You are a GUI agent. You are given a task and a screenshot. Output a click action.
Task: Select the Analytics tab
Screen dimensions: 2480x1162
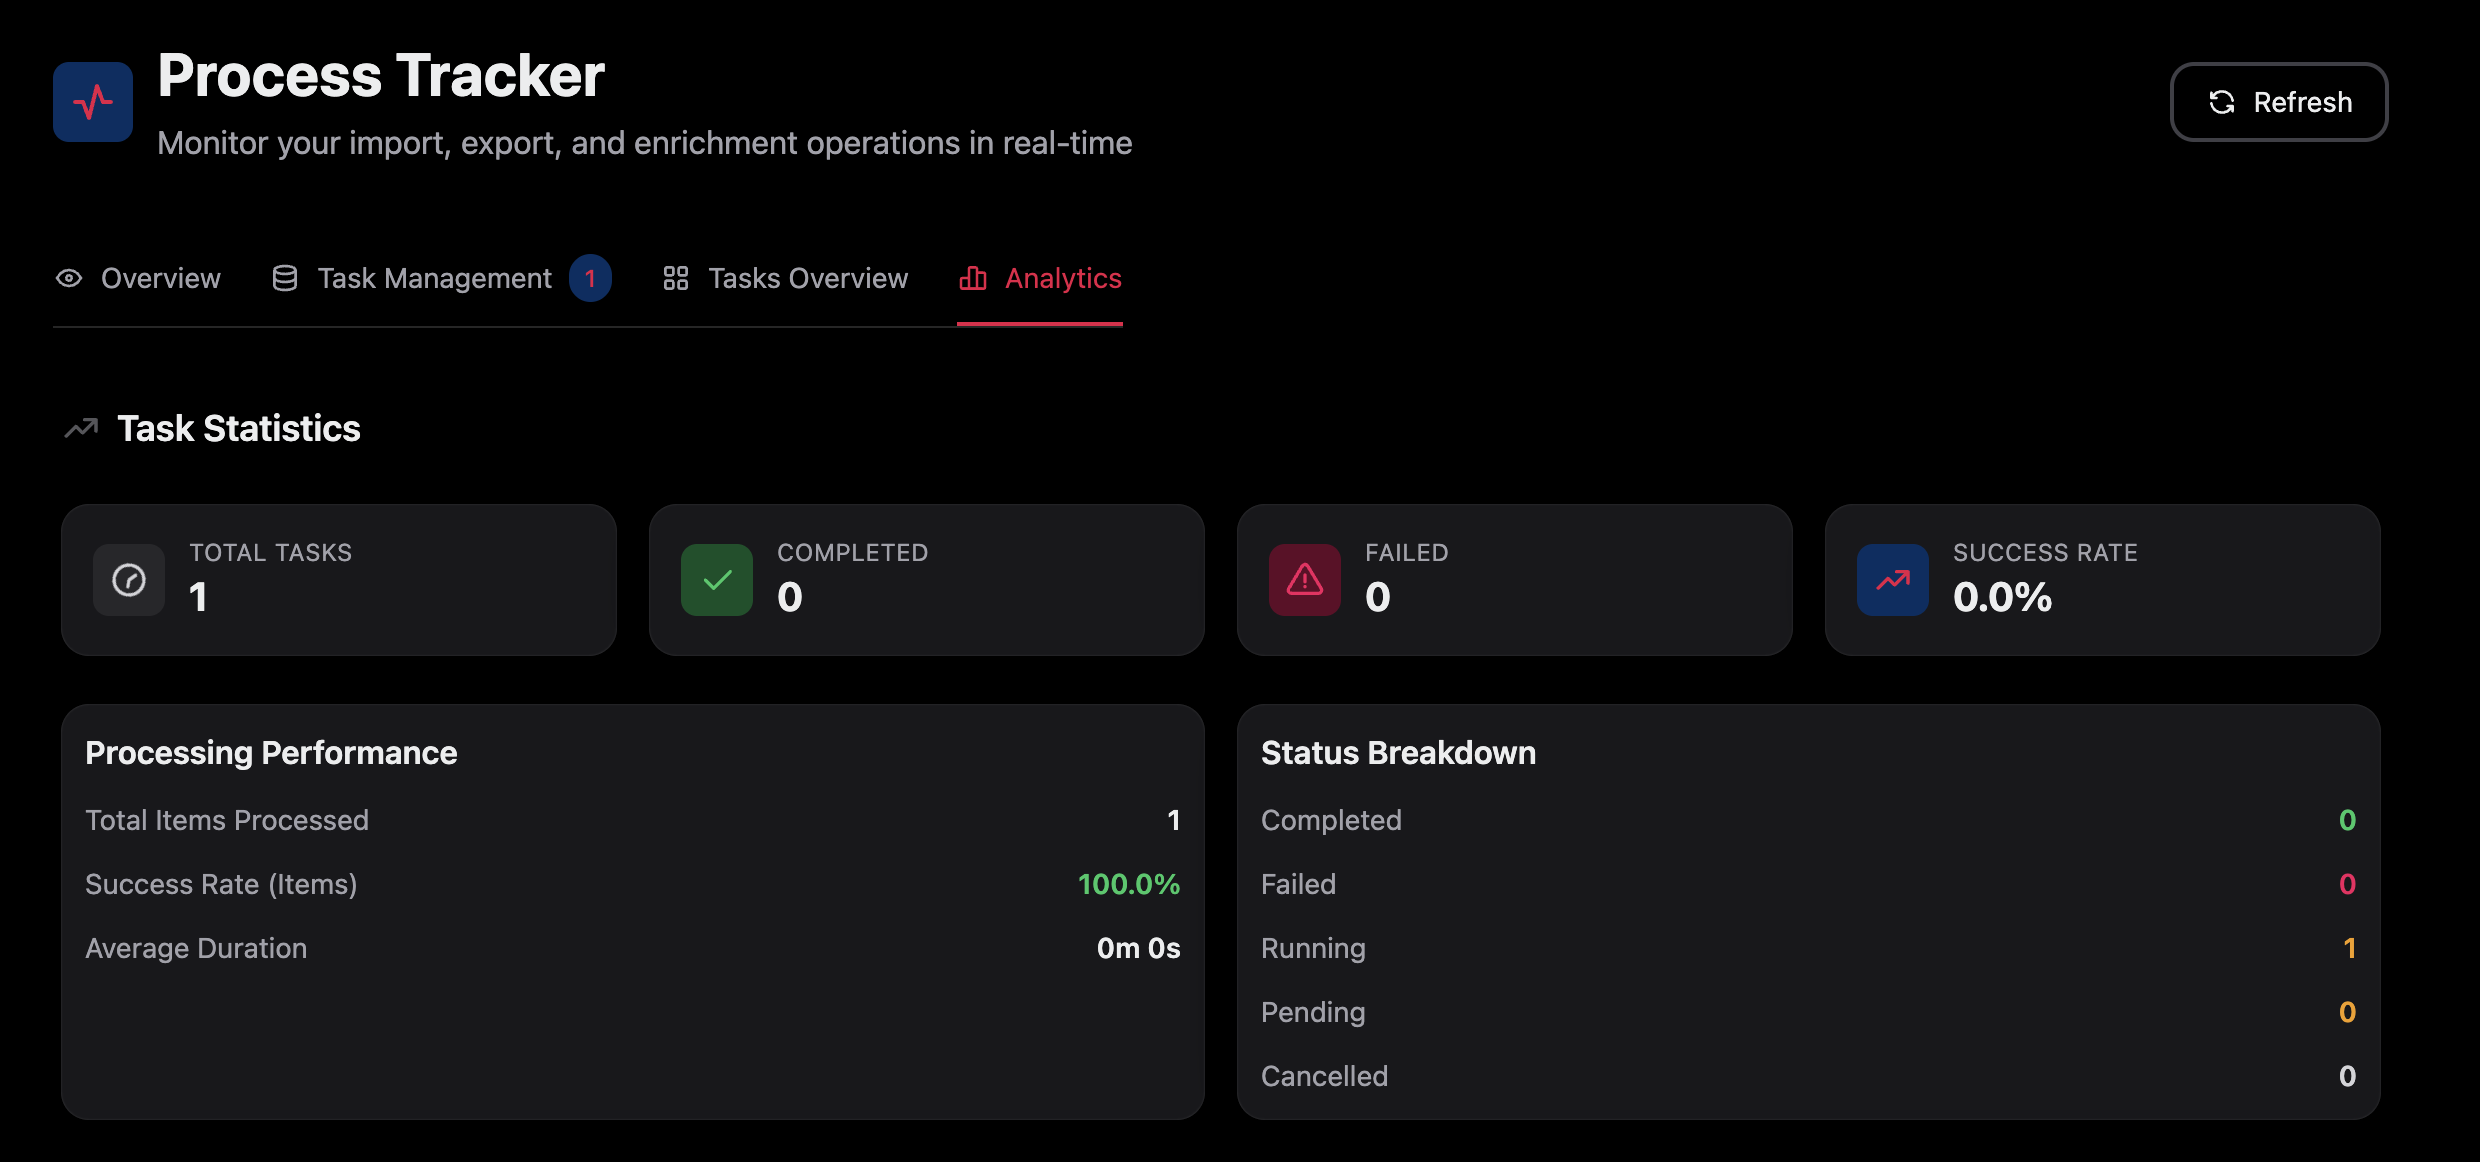tap(1062, 278)
